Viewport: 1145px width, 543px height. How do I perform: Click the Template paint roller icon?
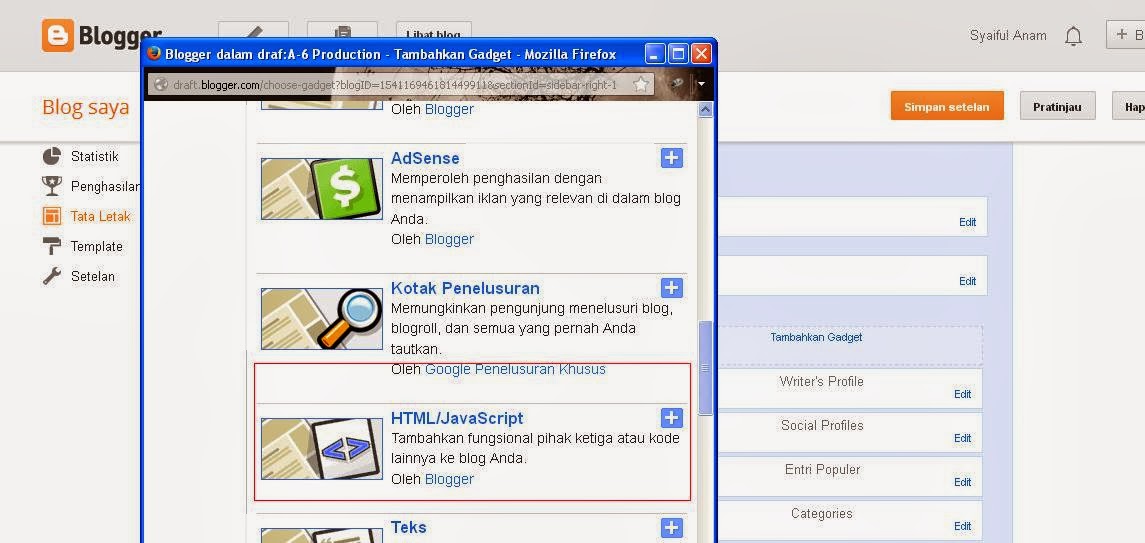click(52, 246)
